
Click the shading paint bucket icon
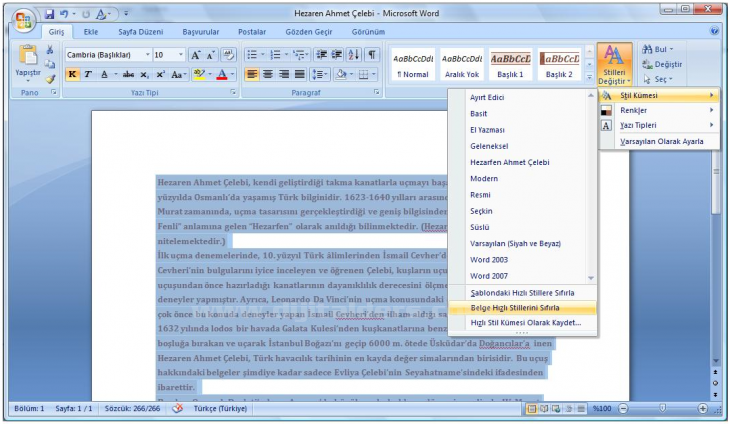point(341,74)
